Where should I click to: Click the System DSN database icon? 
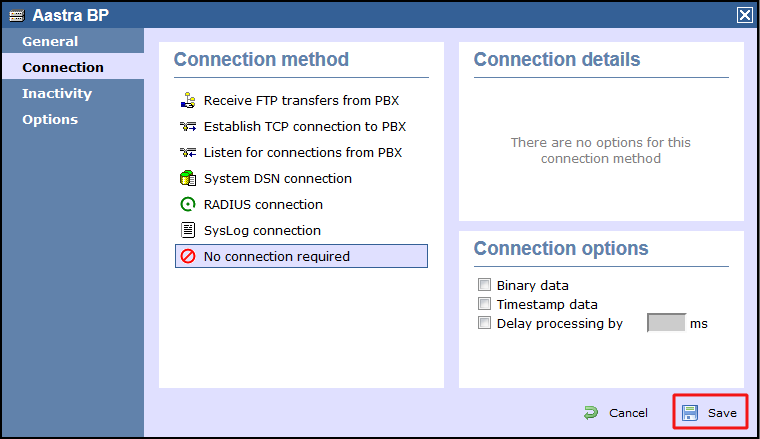point(187,179)
